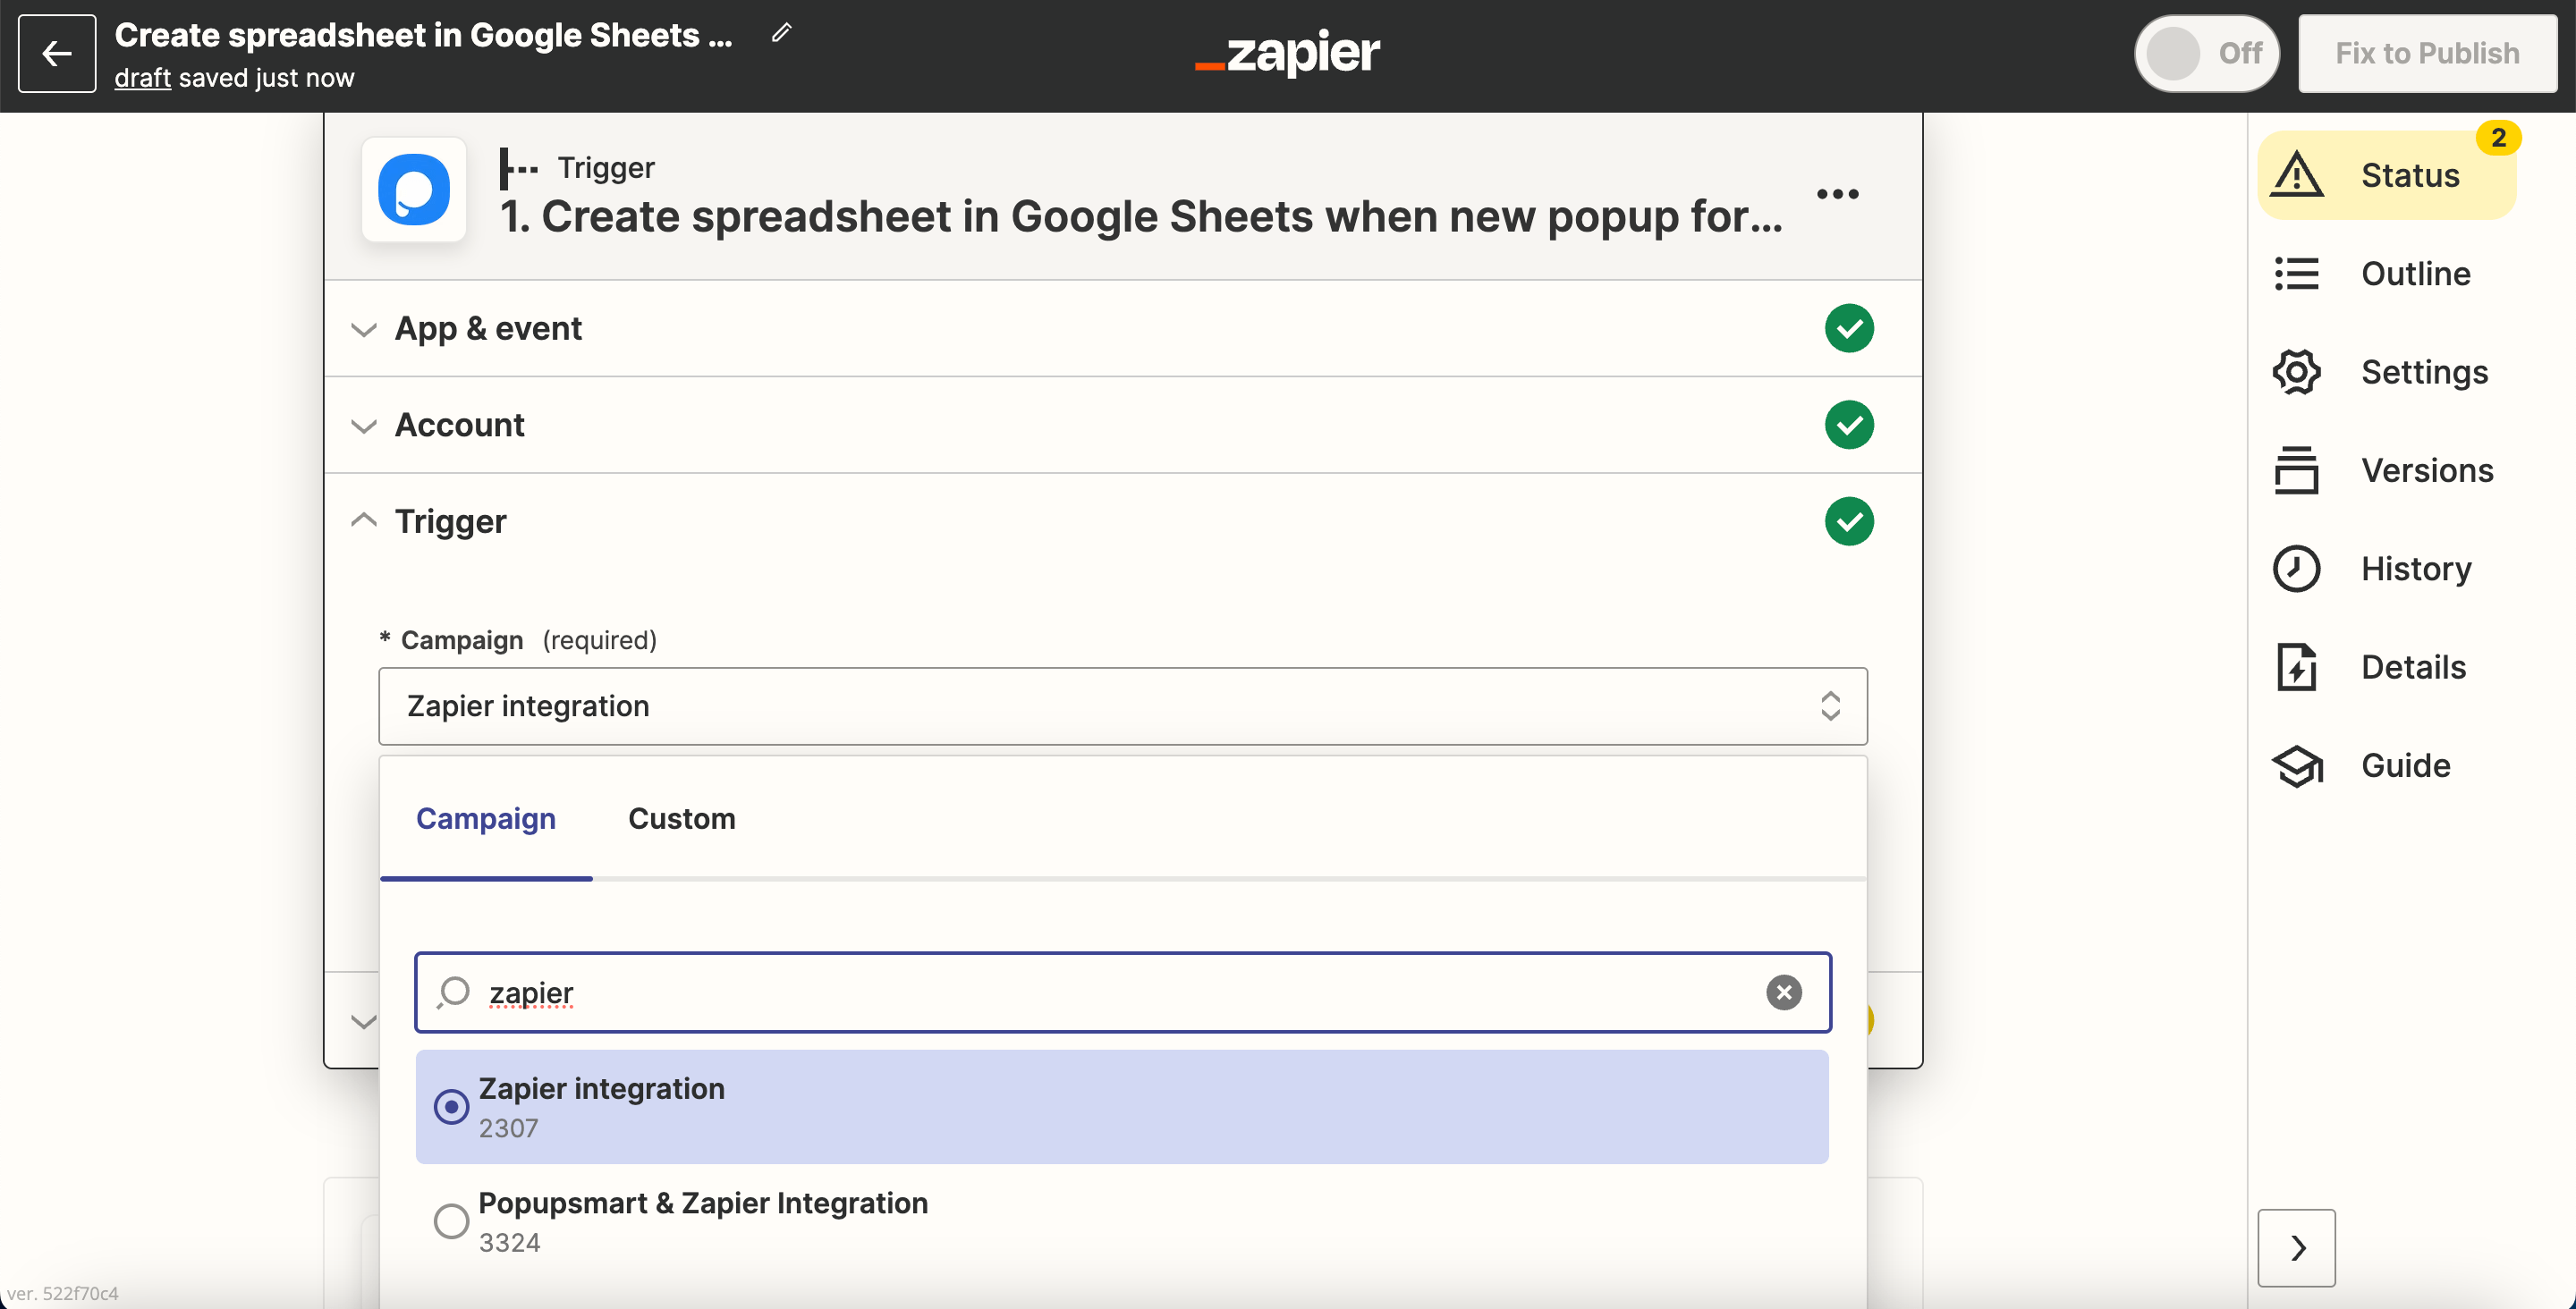2576x1309 pixels.
Task: Expand the Account section
Action: click(459, 425)
